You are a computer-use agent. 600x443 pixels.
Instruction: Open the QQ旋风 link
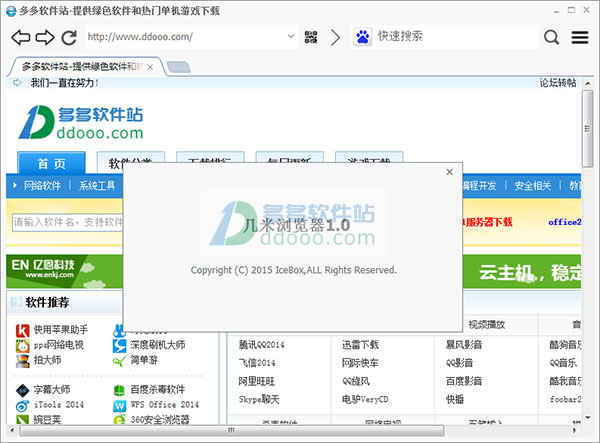[x=355, y=381]
